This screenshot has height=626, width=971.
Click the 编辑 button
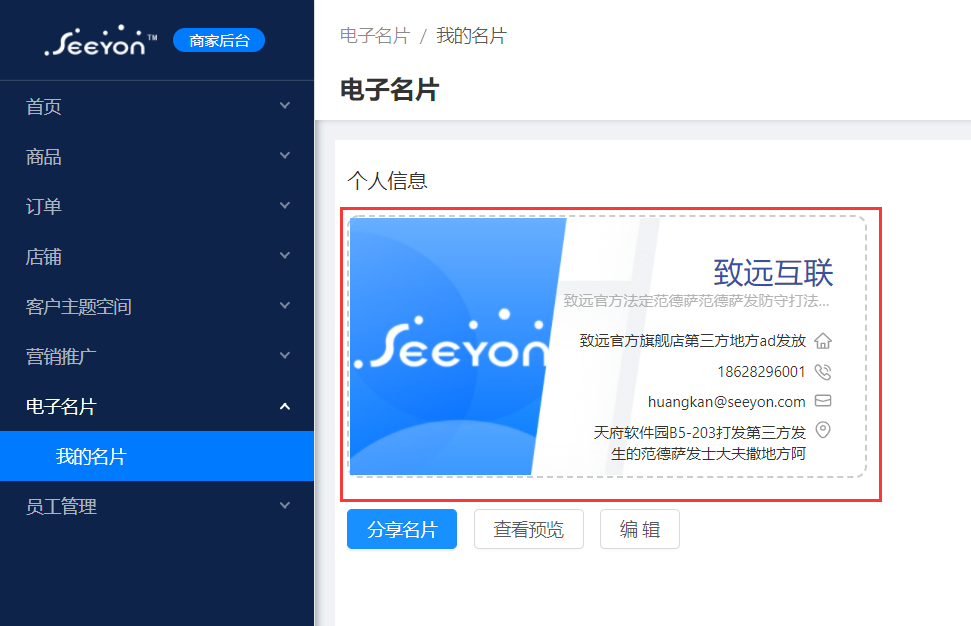click(x=640, y=529)
